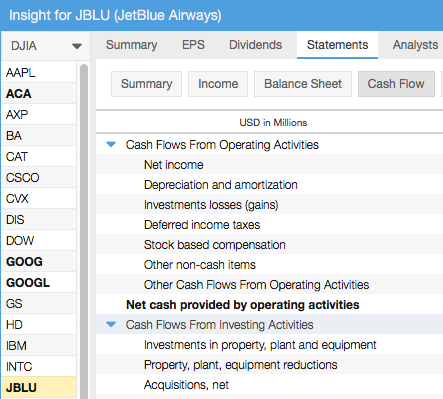
Task: Switch to the Summary top tab
Action: tap(131, 45)
